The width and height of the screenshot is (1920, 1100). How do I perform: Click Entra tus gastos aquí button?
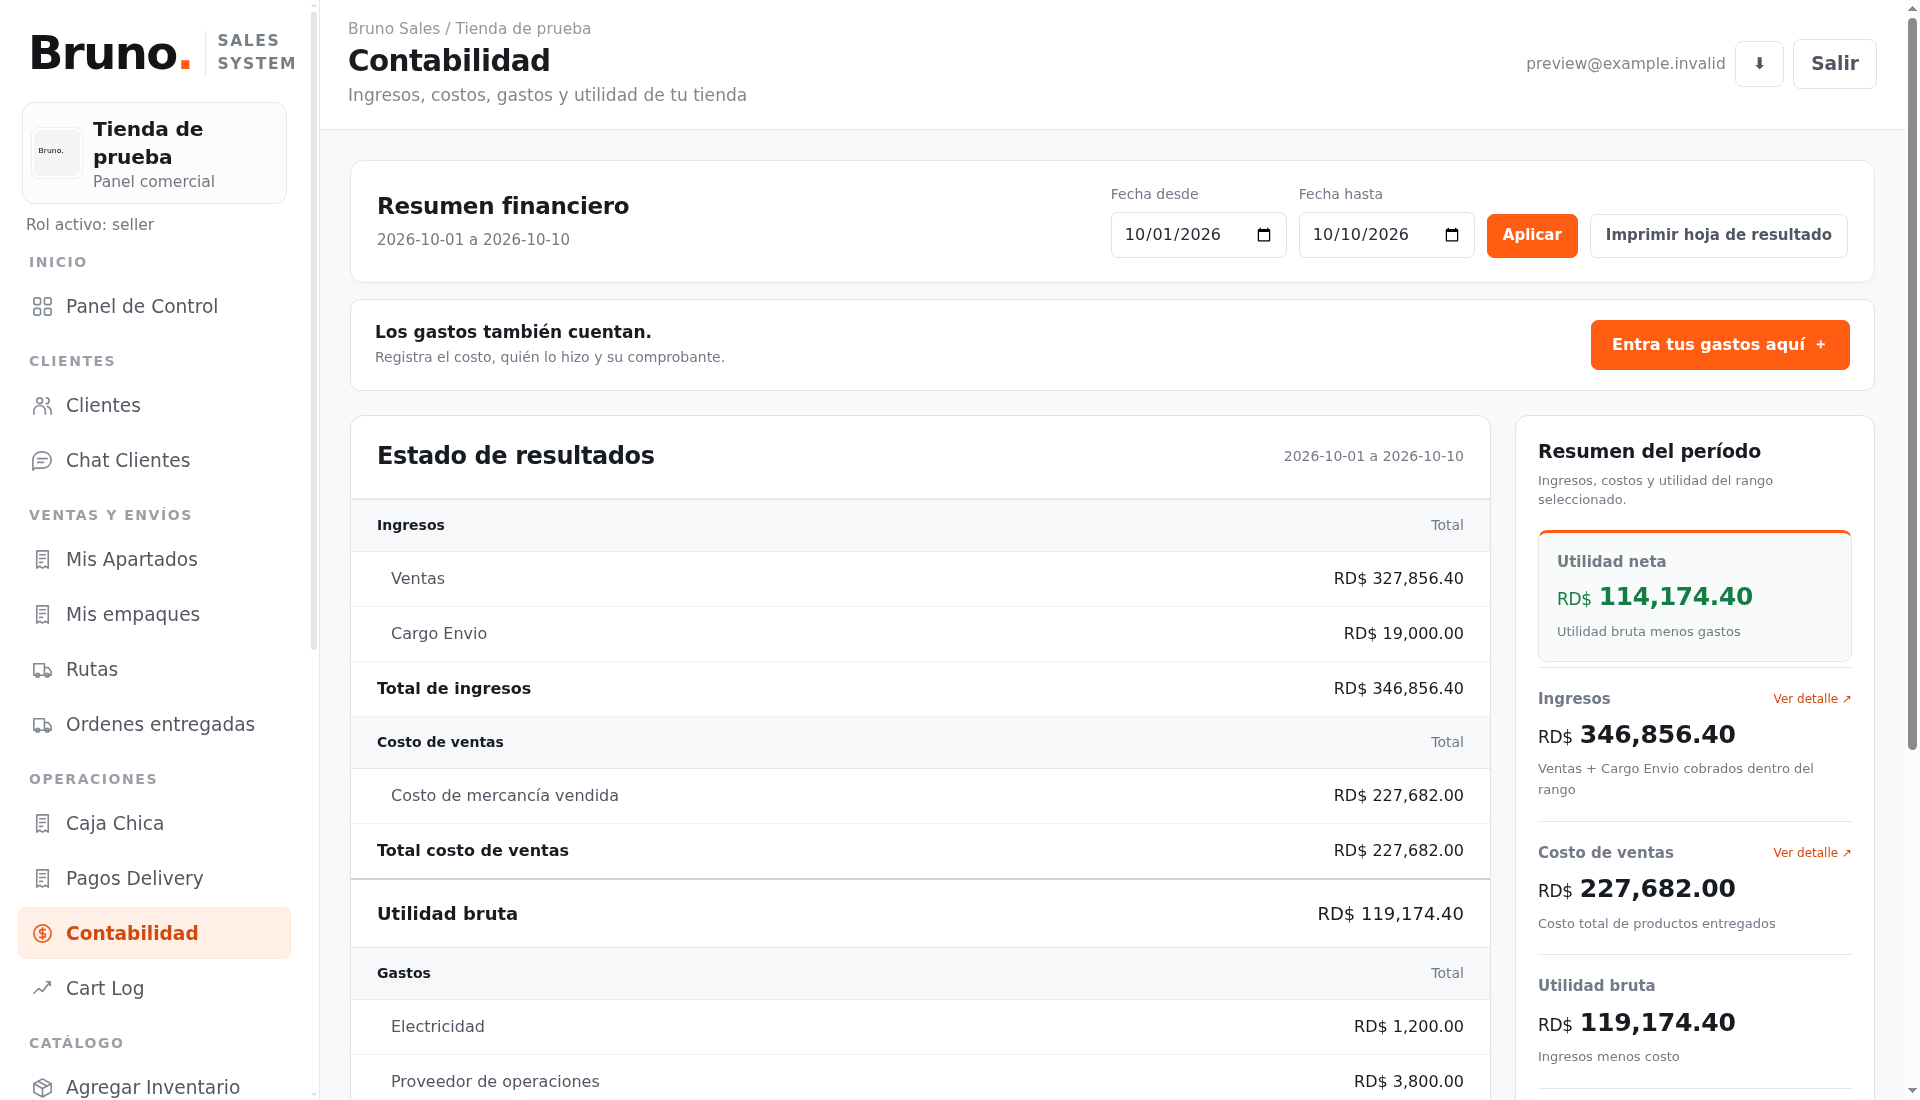coord(1720,345)
